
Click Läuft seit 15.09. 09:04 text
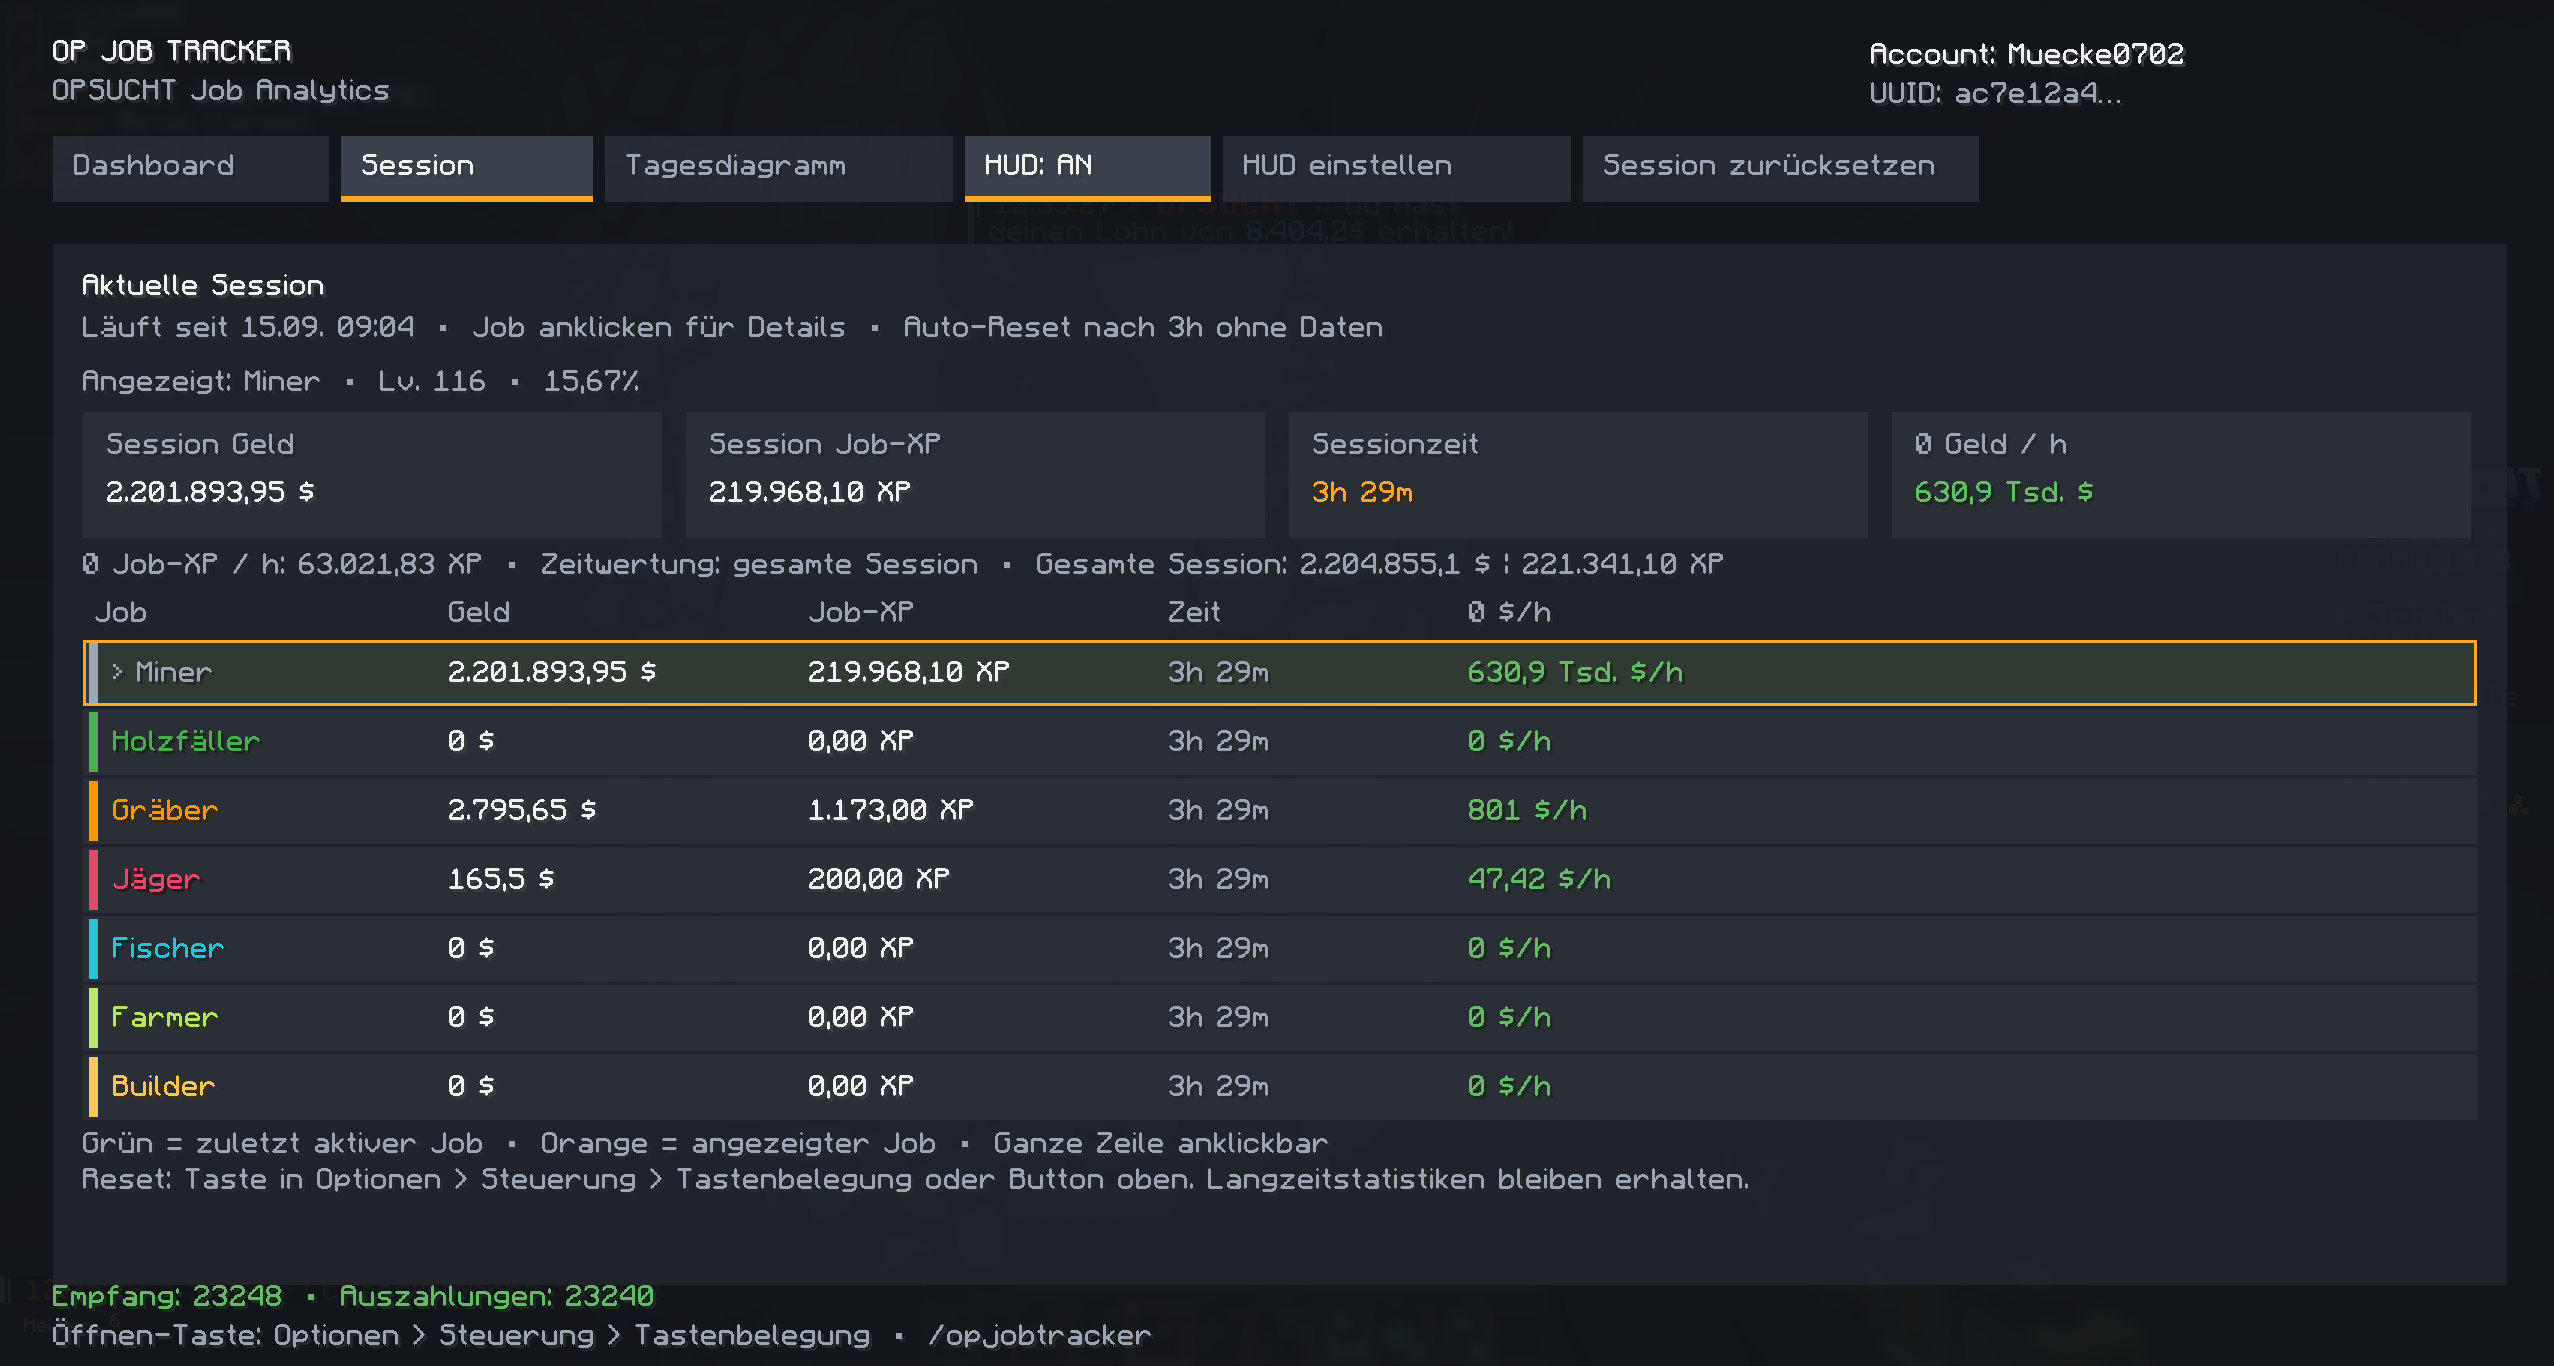pyautogui.click(x=247, y=327)
